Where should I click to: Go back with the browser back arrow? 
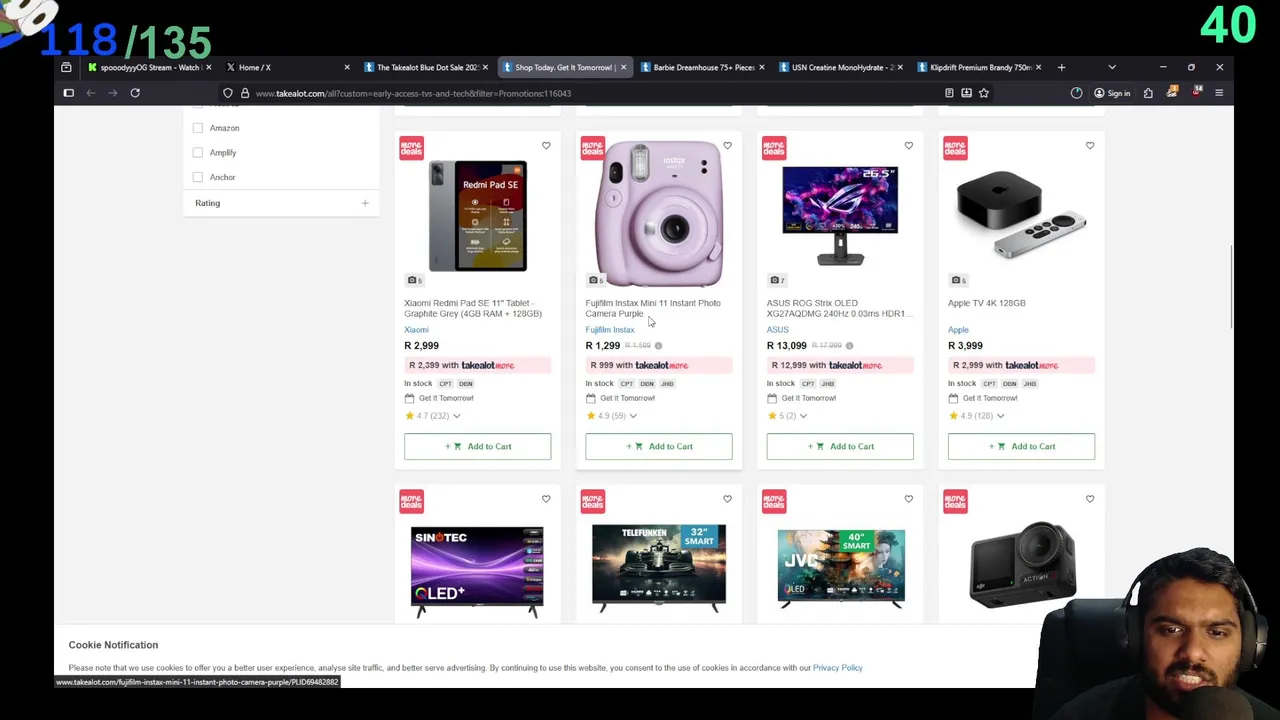pos(90,93)
